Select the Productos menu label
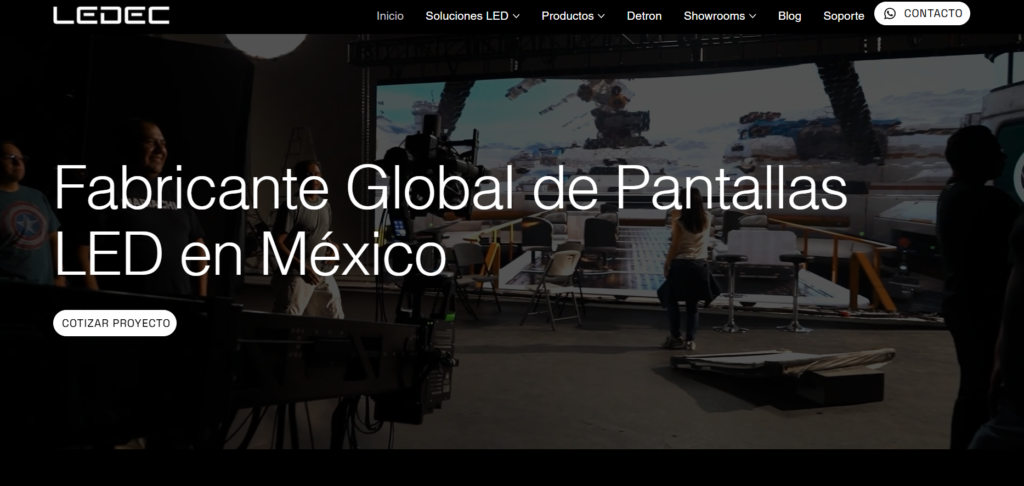 (x=567, y=16)
